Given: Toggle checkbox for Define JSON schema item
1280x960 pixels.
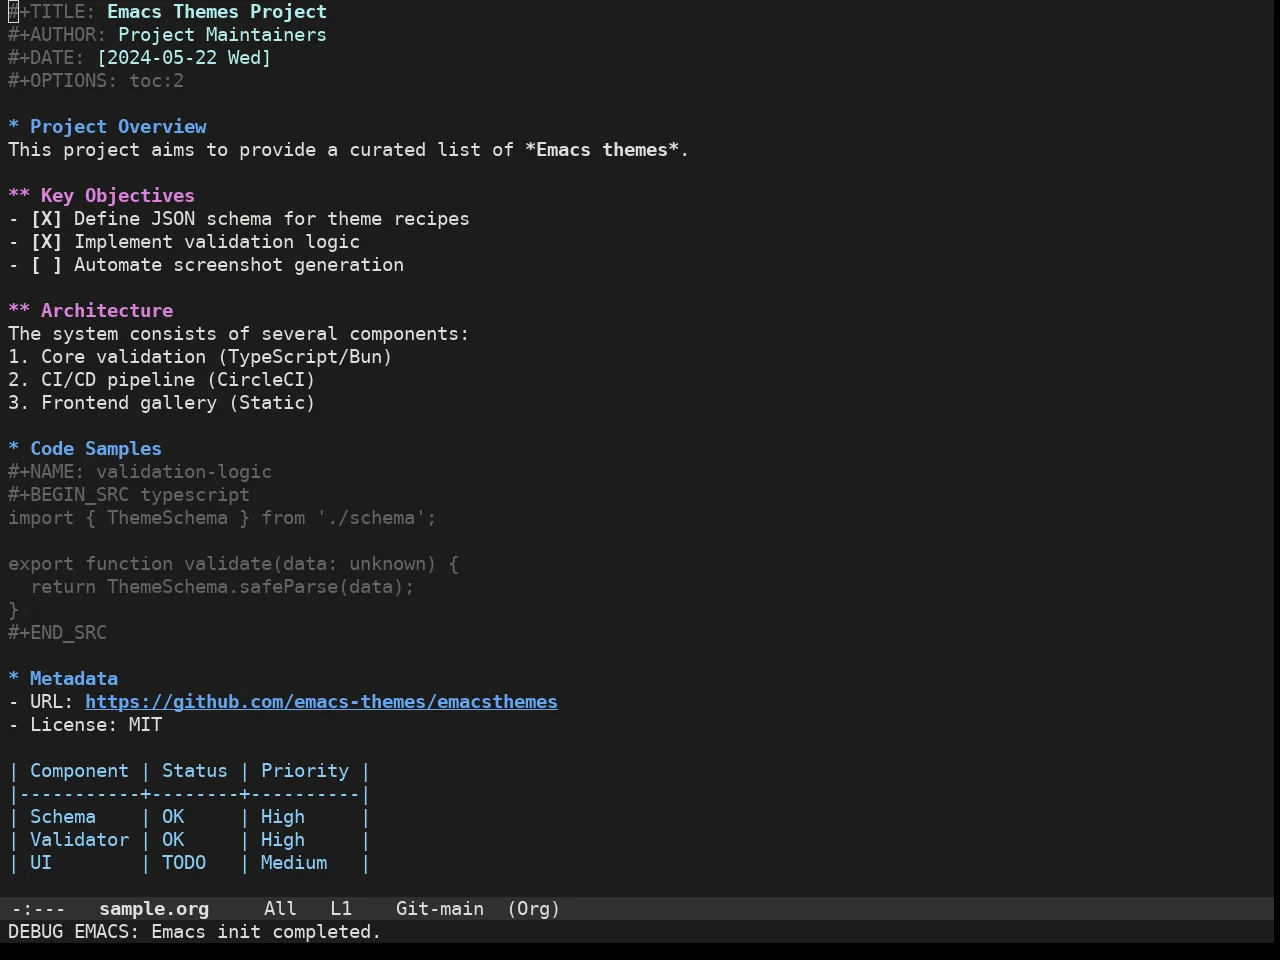Looking at the screenshot, I should tap(46, 219).
